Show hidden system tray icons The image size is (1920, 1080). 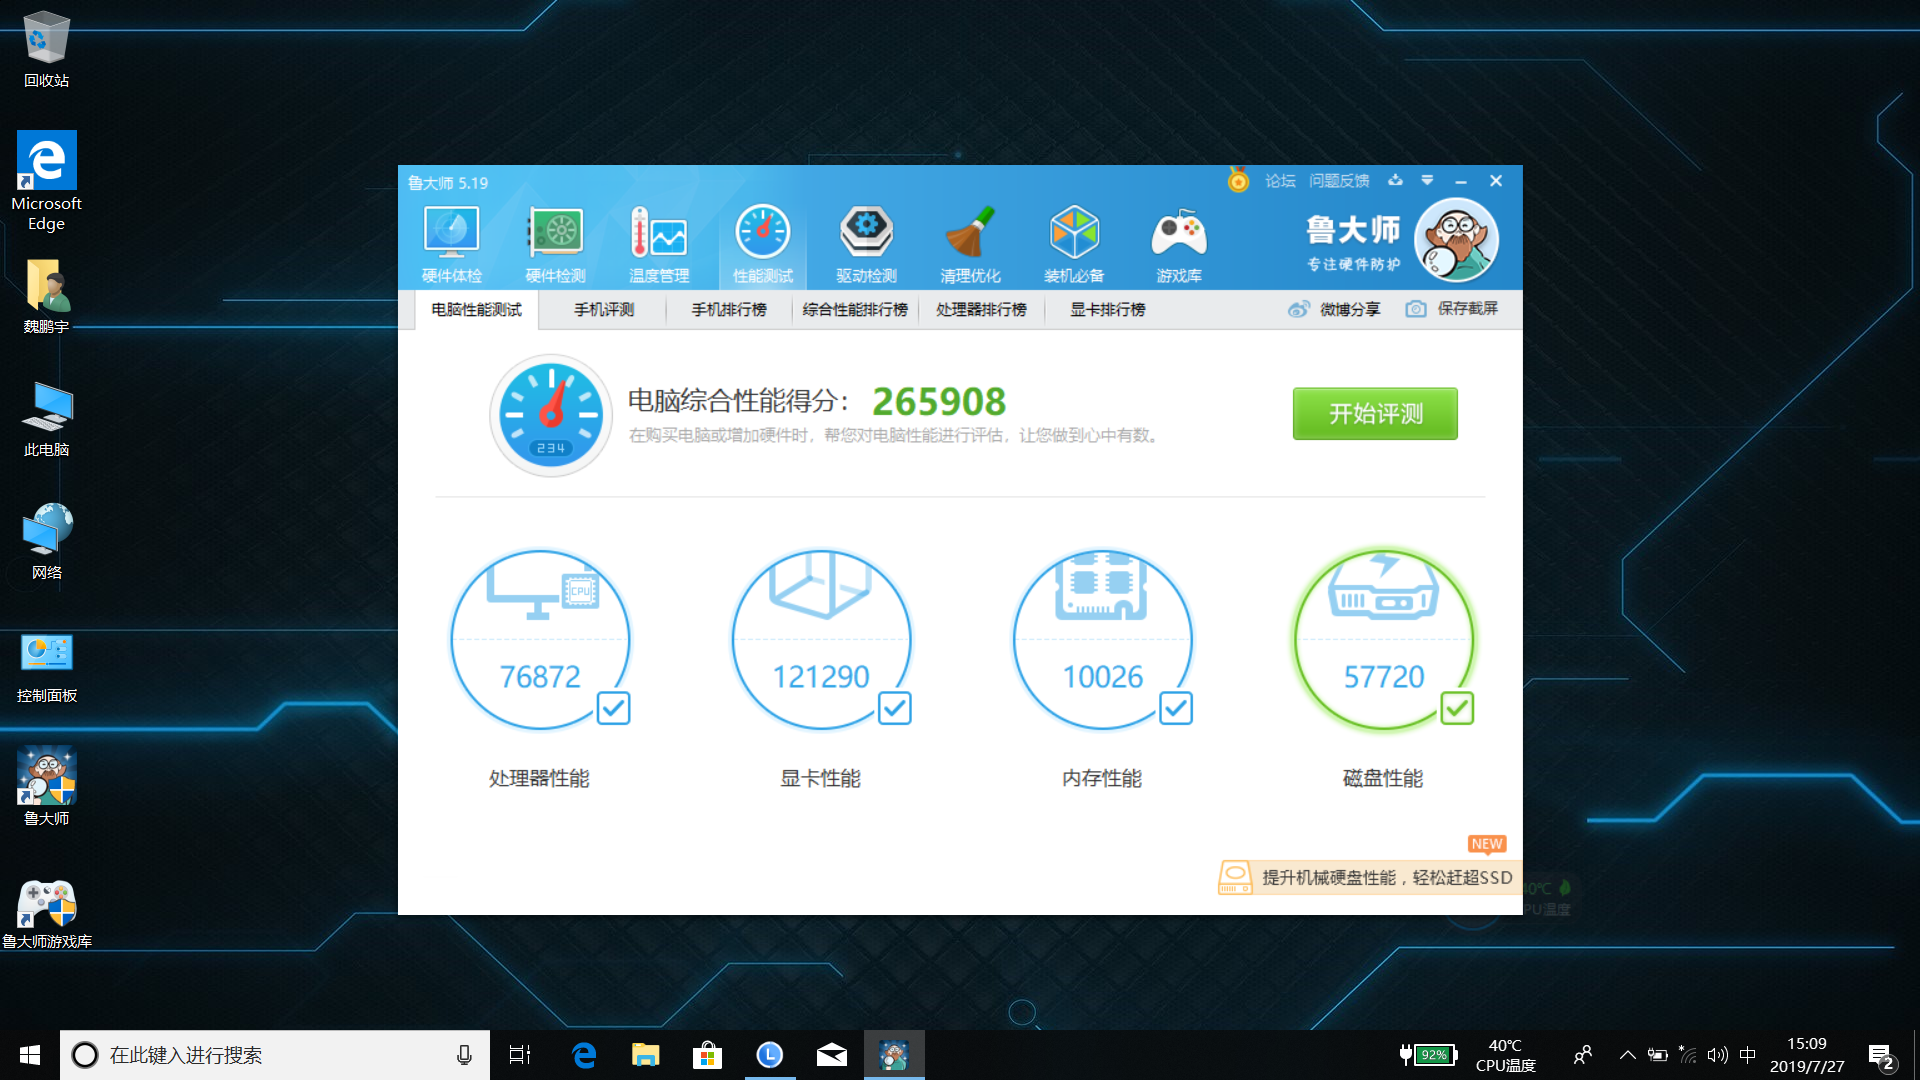1627,1055
